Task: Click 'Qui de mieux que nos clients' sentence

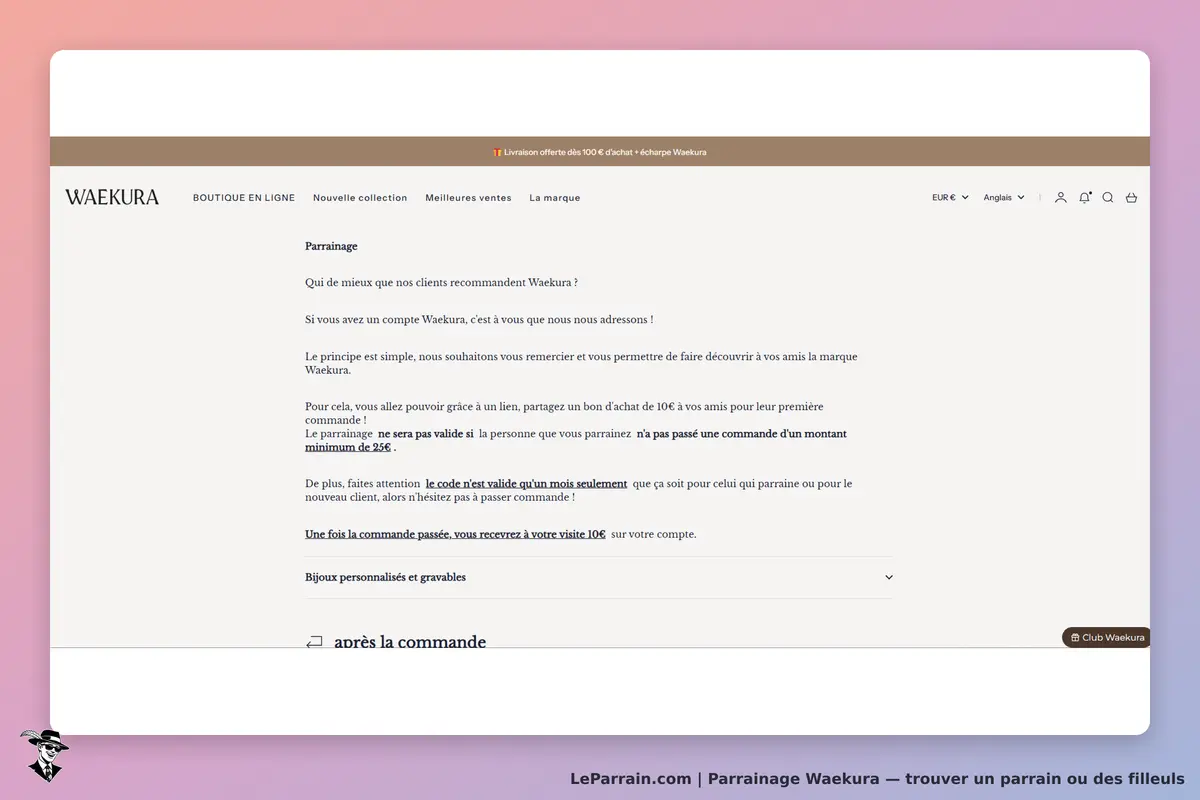Action: click(x=441, y=283)
